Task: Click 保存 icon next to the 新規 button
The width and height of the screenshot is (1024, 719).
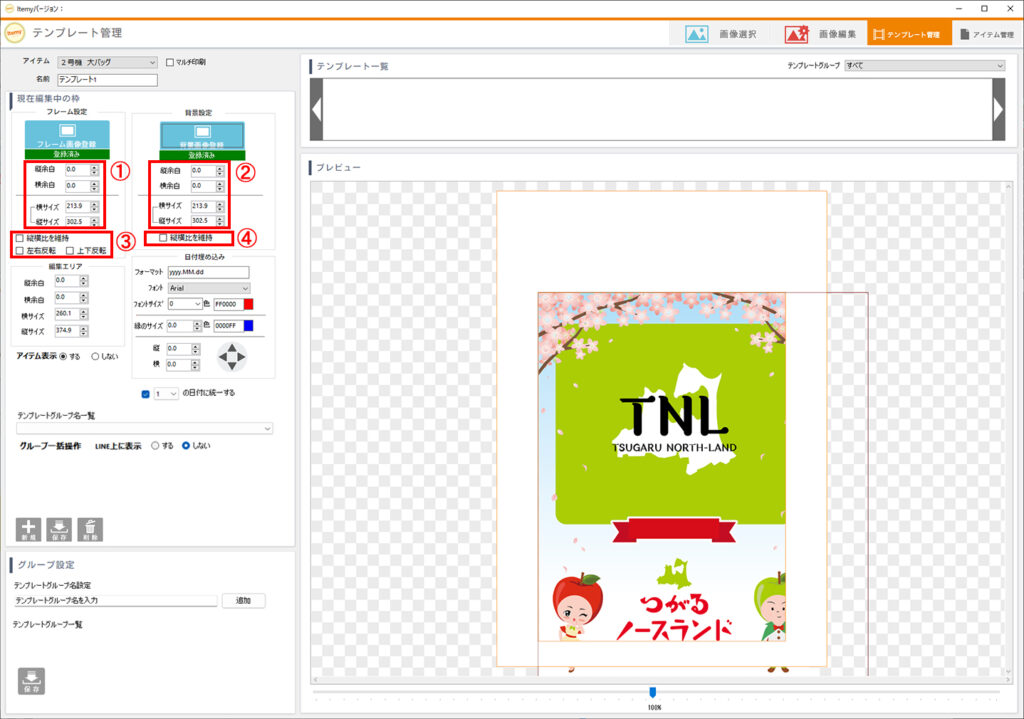Action: point(59,529)
